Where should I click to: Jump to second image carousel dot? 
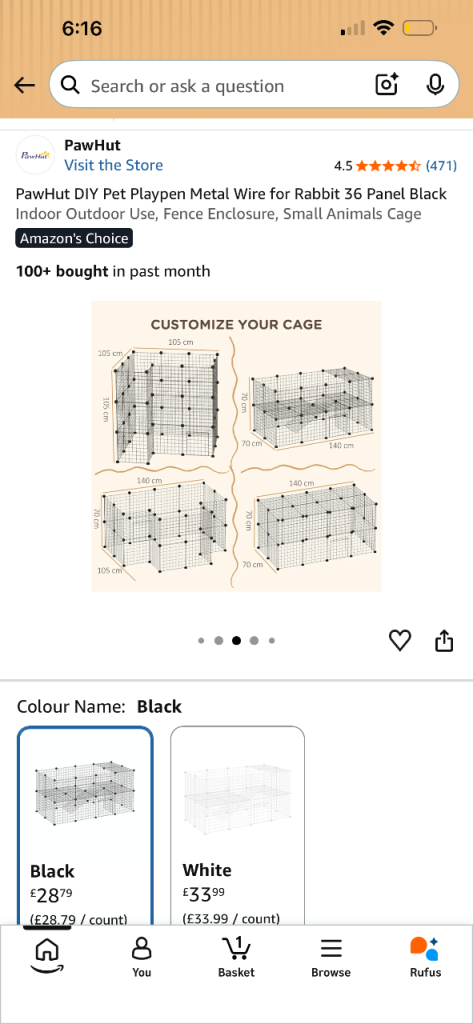pos(219,641)
